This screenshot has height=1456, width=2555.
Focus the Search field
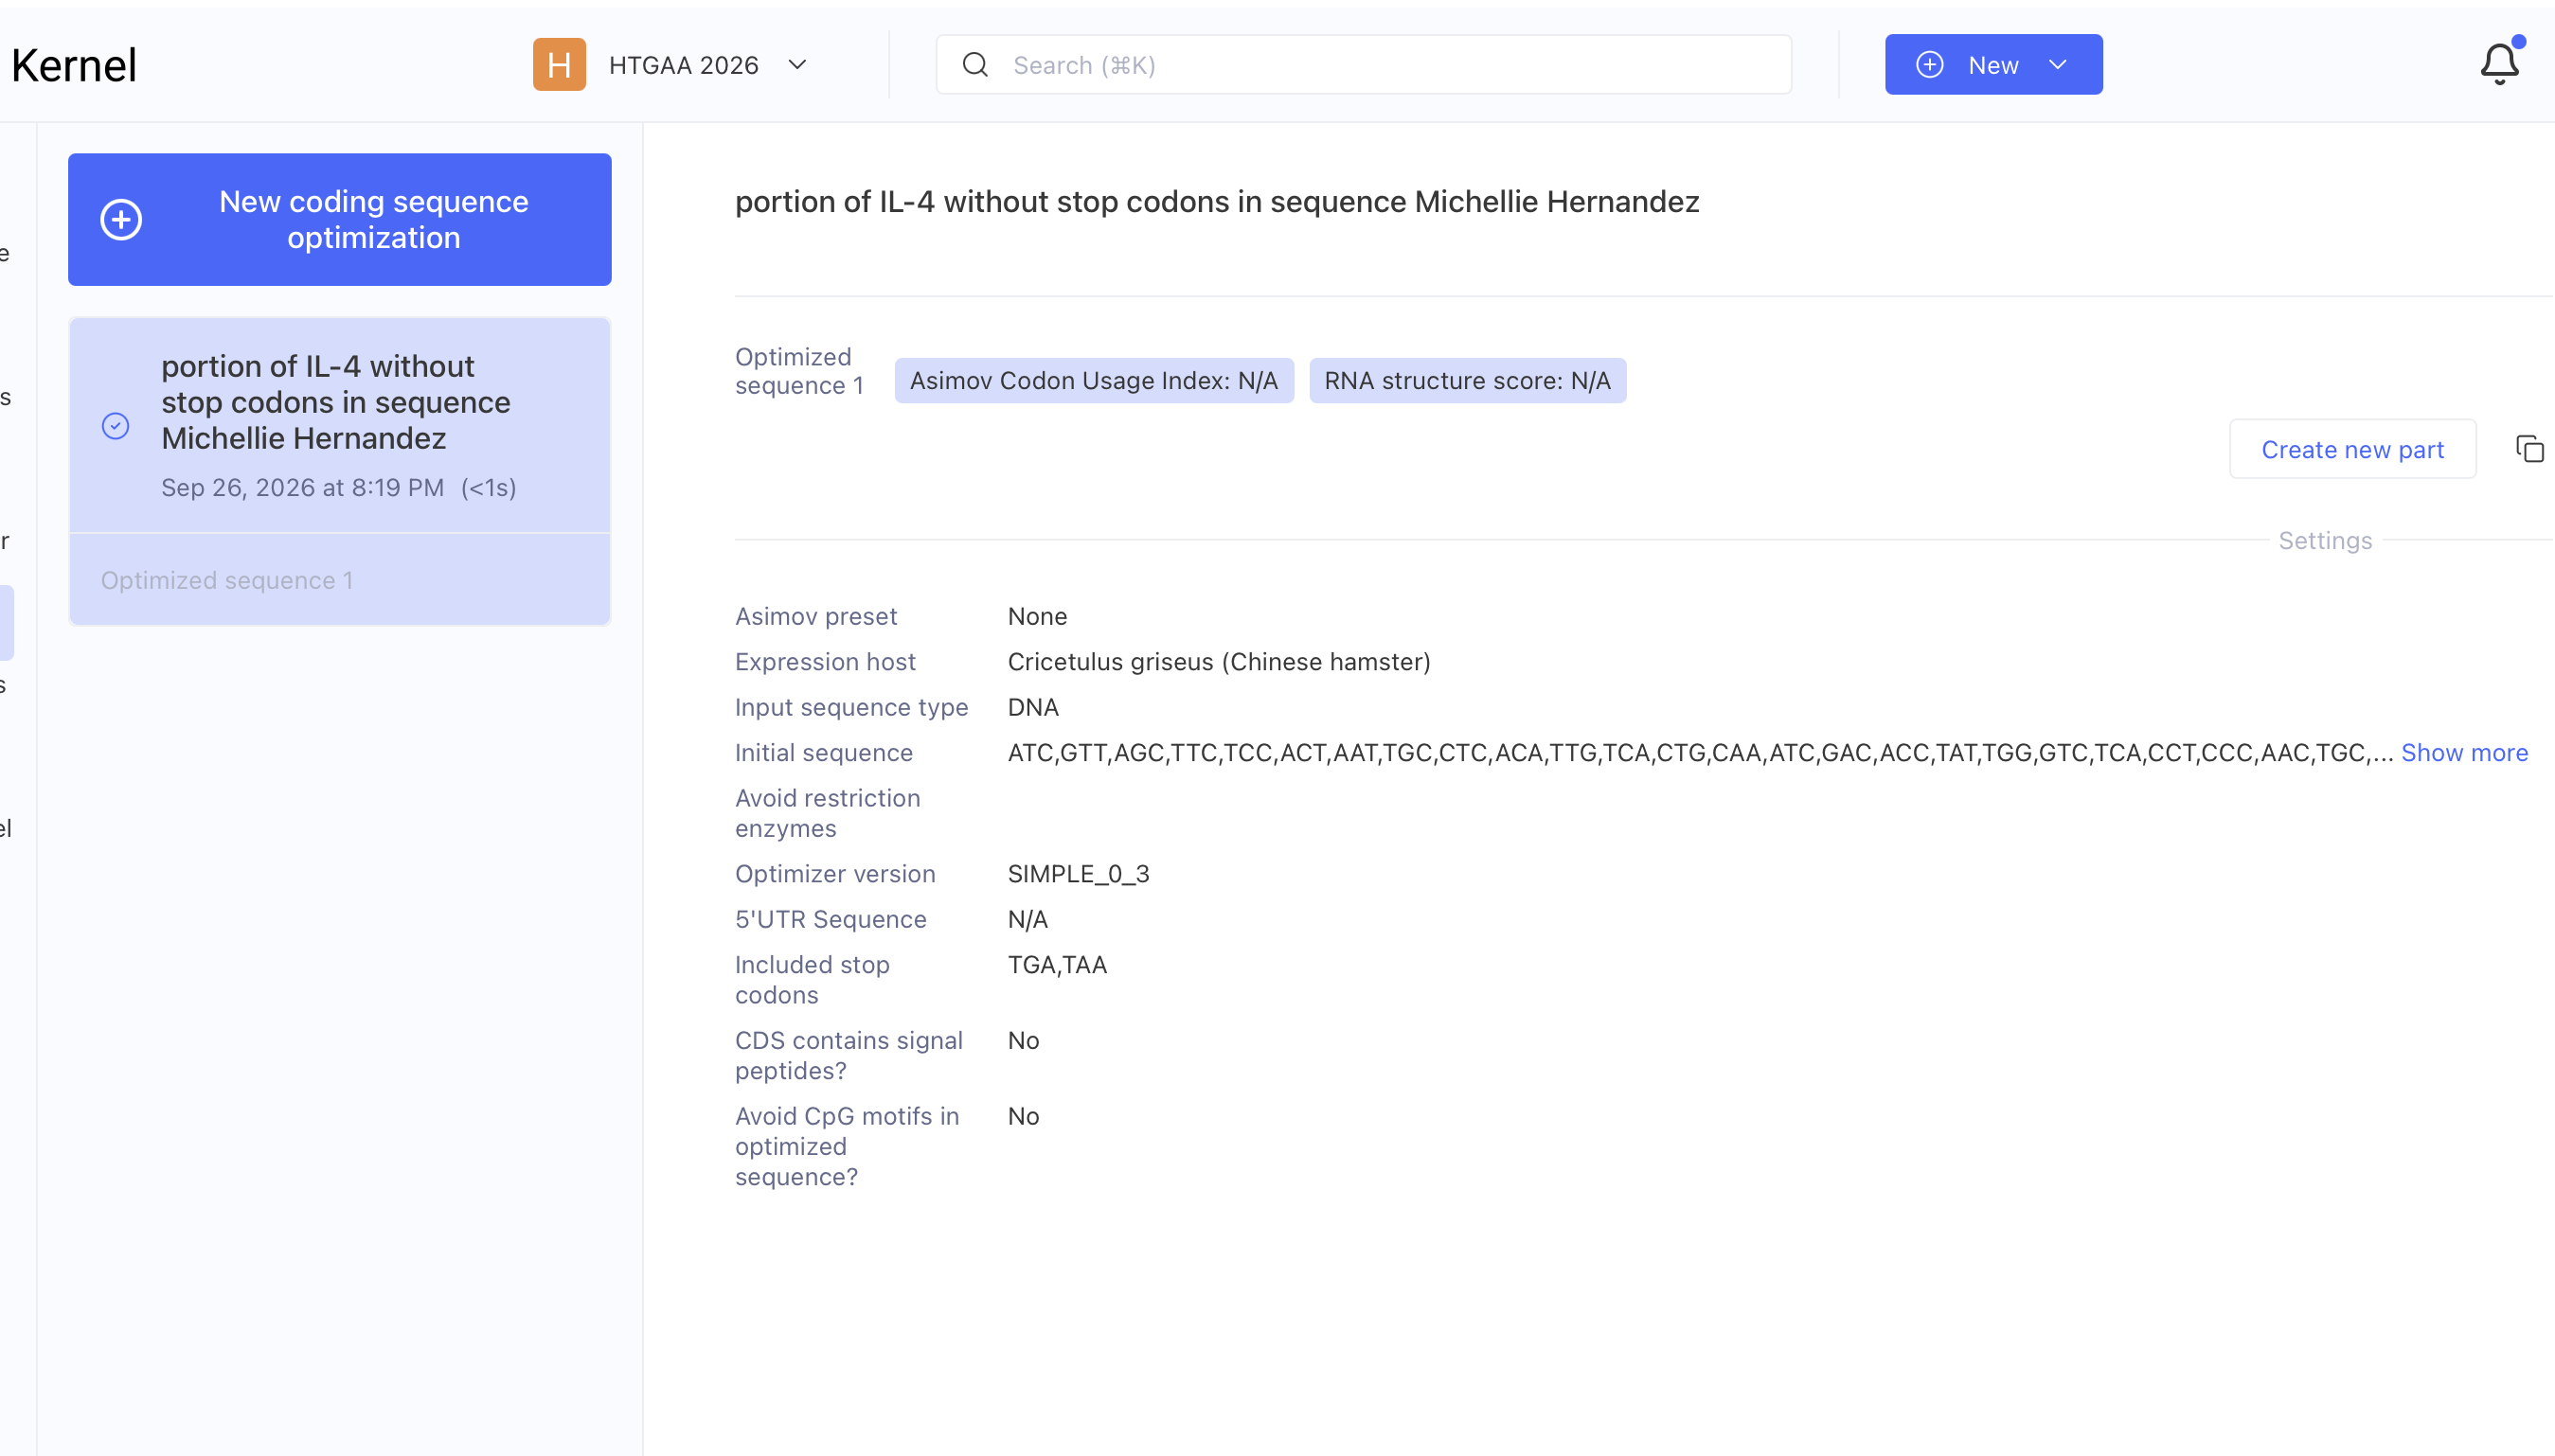[1363, 65]
